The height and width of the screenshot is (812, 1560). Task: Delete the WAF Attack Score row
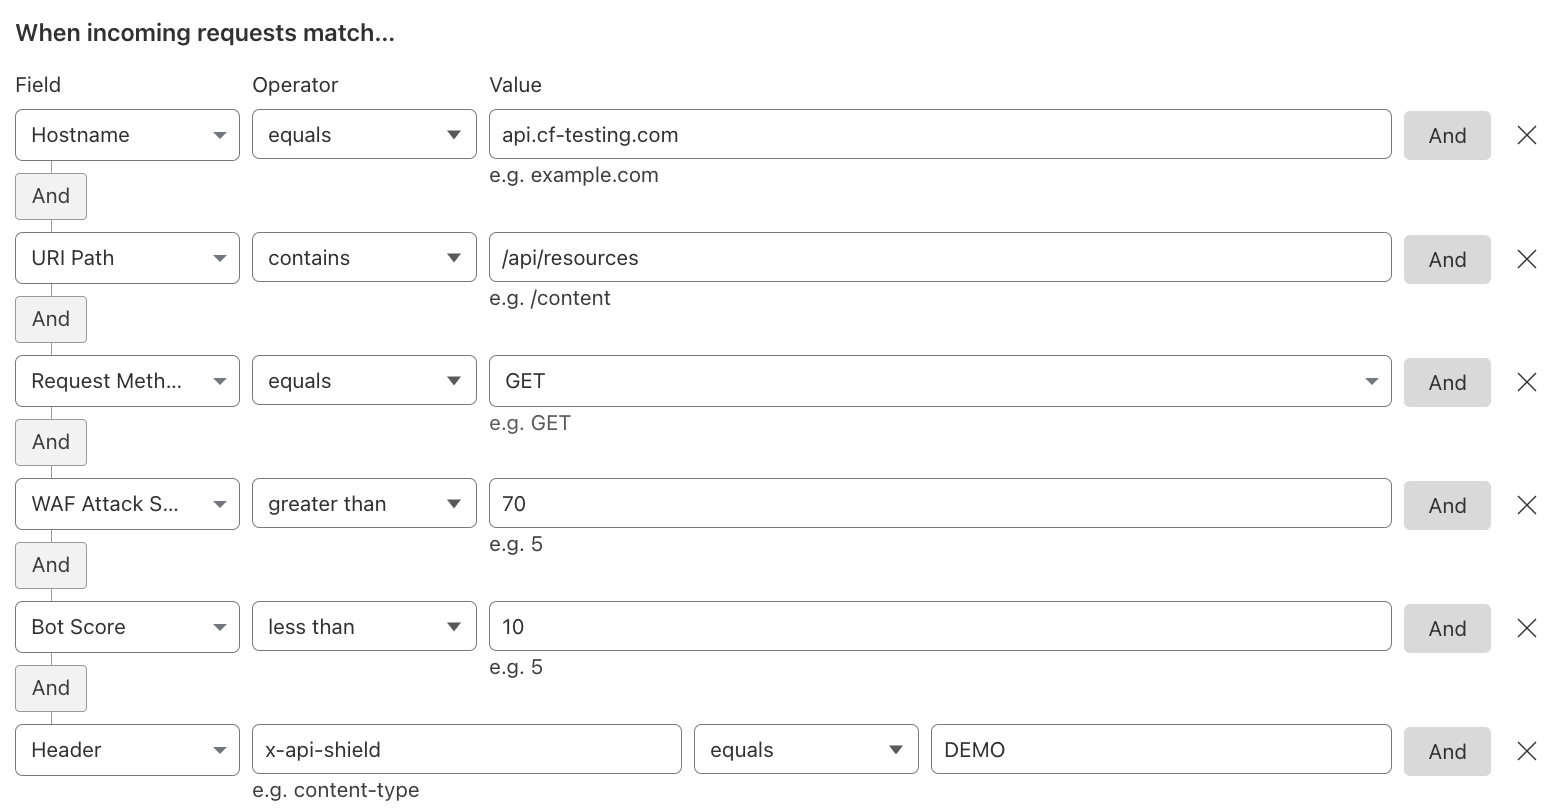(x=1526, y=505)
